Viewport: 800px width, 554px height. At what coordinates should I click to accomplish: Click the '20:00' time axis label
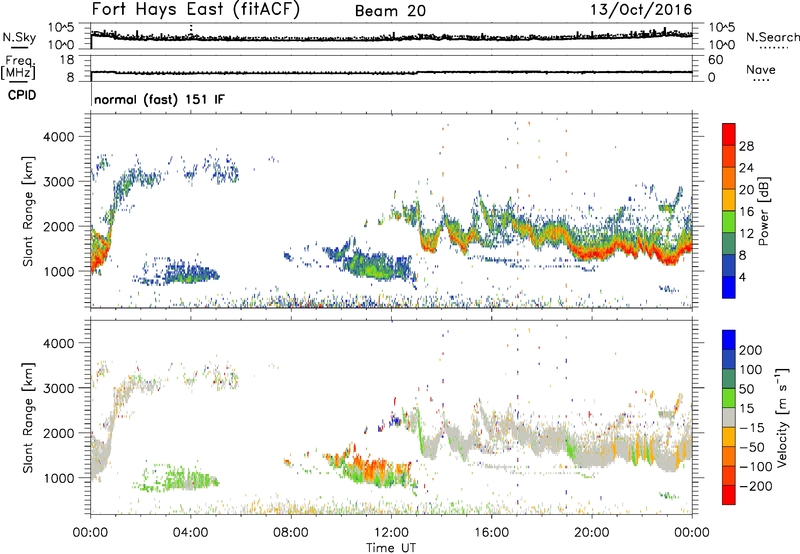coord(592,533)
